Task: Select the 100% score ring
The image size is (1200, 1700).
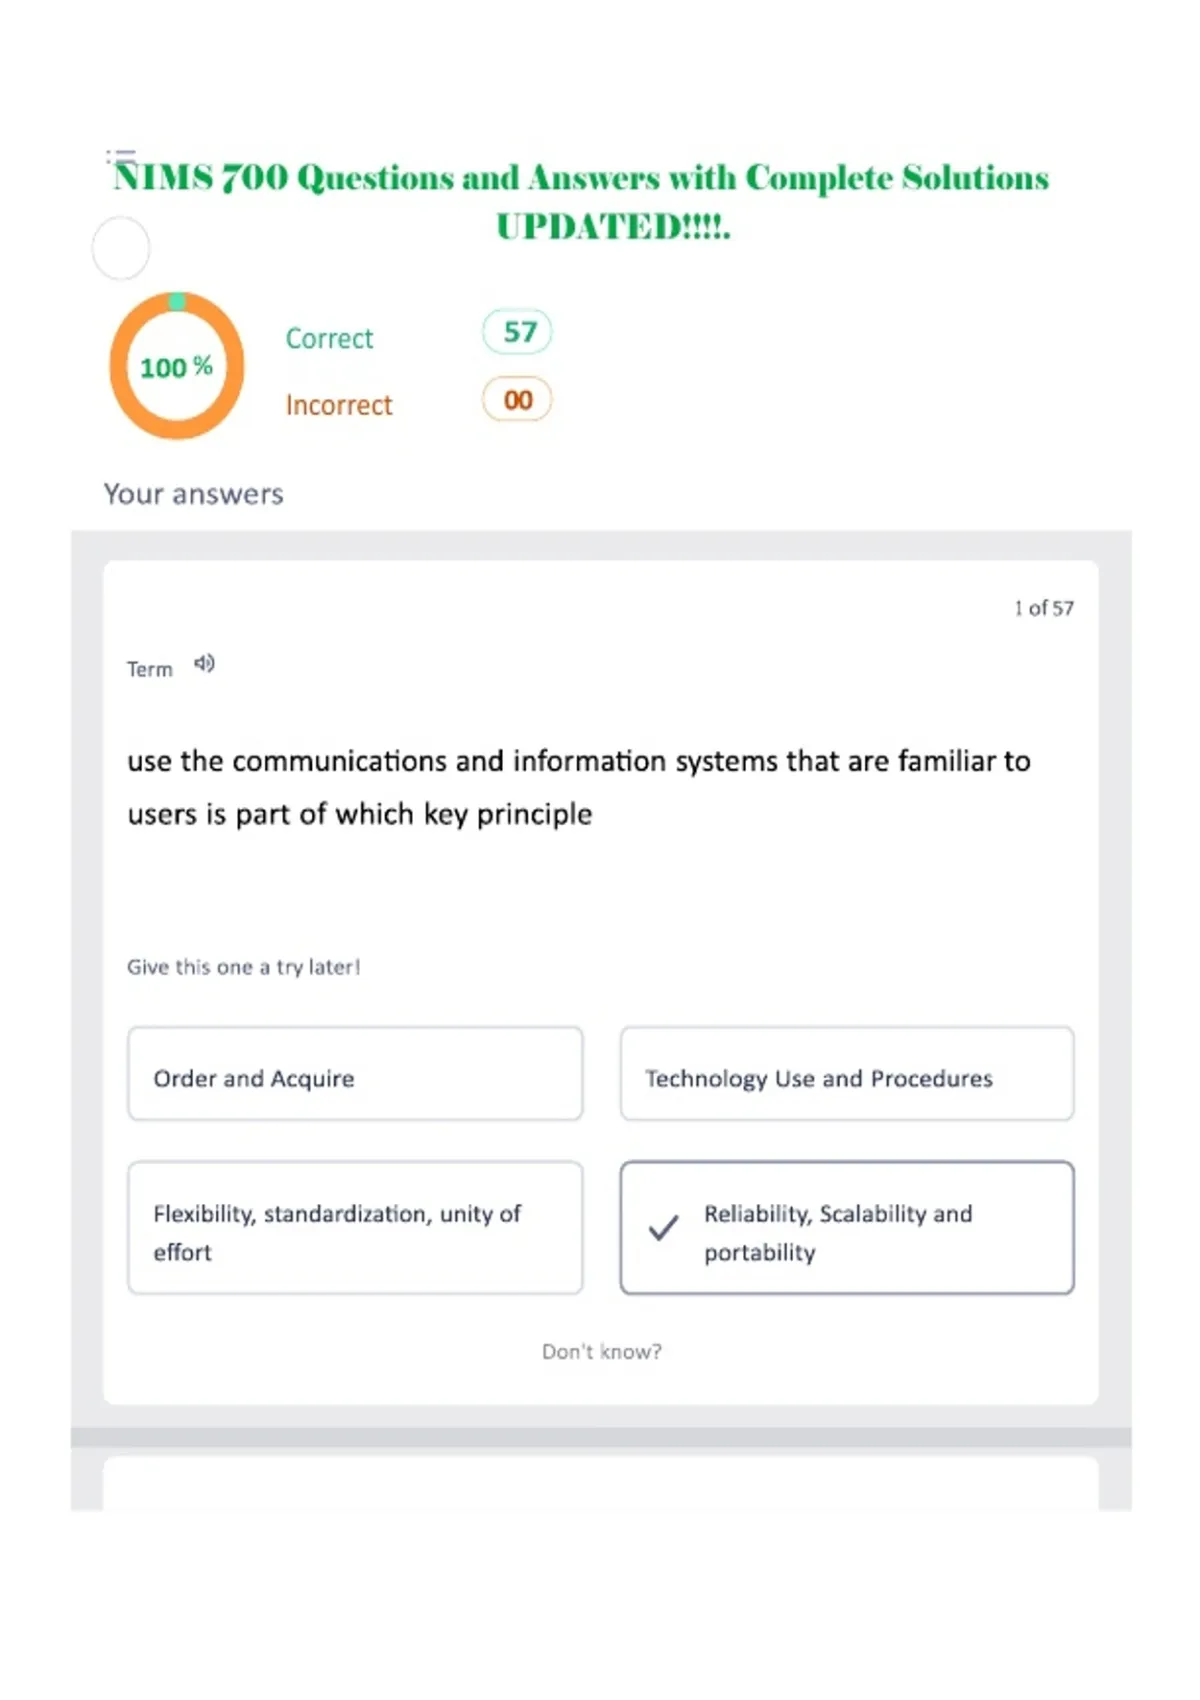Action: 177,366
